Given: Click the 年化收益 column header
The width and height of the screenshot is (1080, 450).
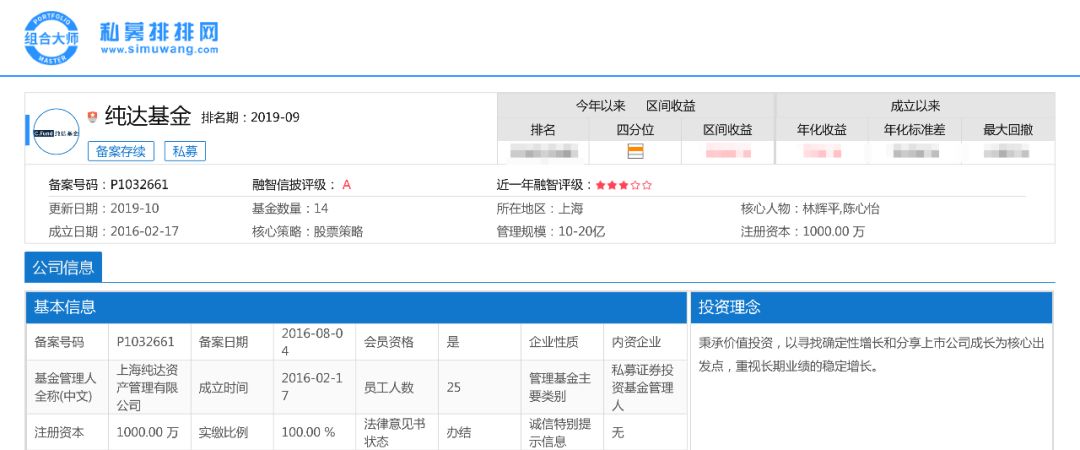Looking at the screenshot, I should 821,130.
